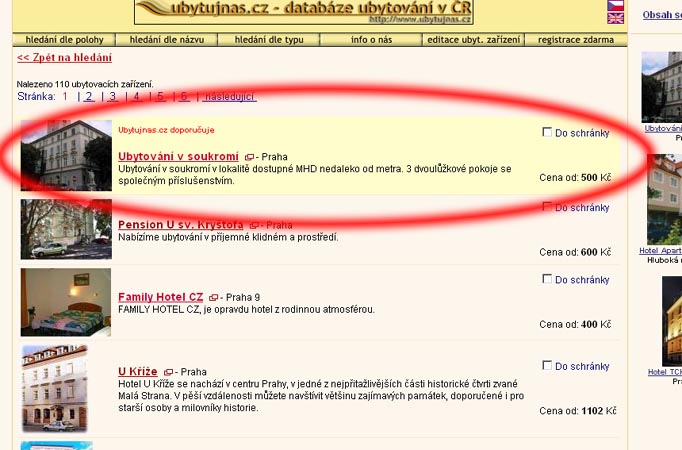Tick Do schránky checkbox for U Kříže

pos(547,366)
